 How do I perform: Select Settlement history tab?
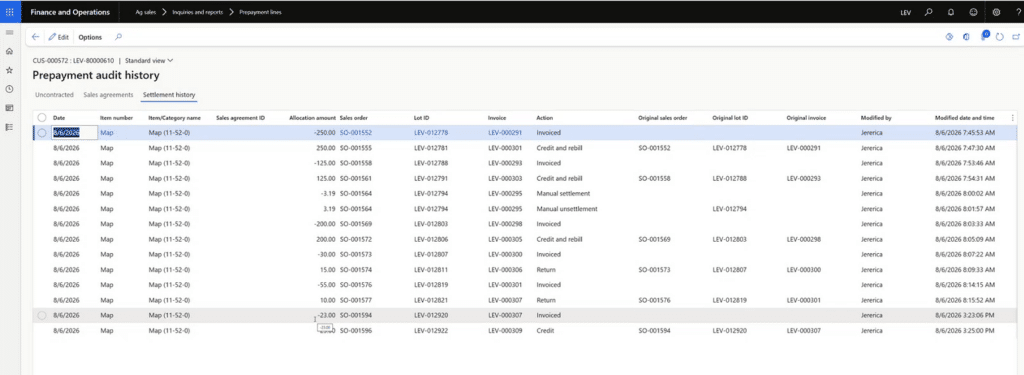click(x=169, y=95)
